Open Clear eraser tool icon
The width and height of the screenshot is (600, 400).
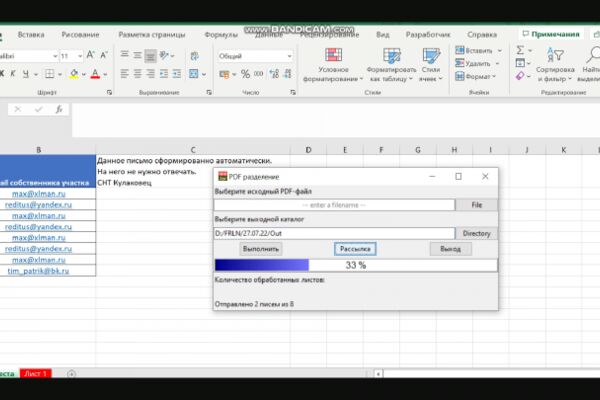pos(520,76)
